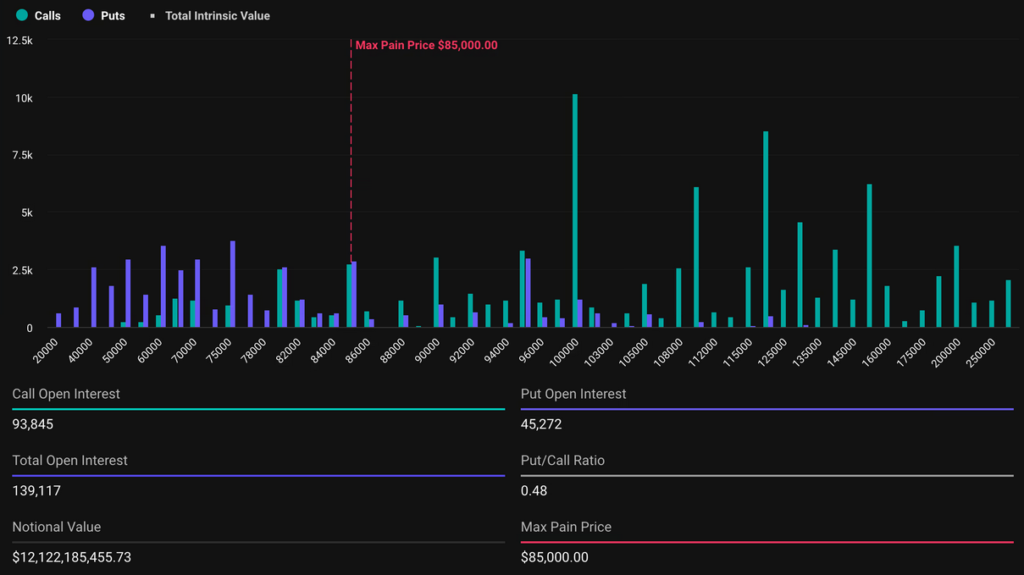Hide the Calls series via legend label
The height and width of the screenshot is (575, 1024).
[x=47, y=16]
